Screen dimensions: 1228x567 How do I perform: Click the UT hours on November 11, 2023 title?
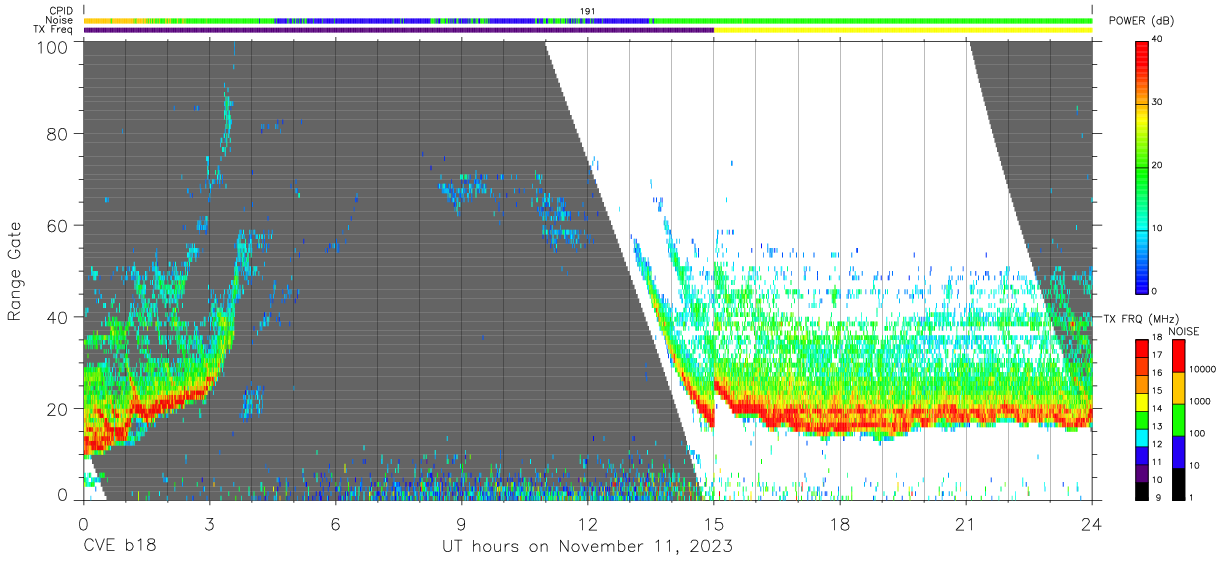point(587,547)
